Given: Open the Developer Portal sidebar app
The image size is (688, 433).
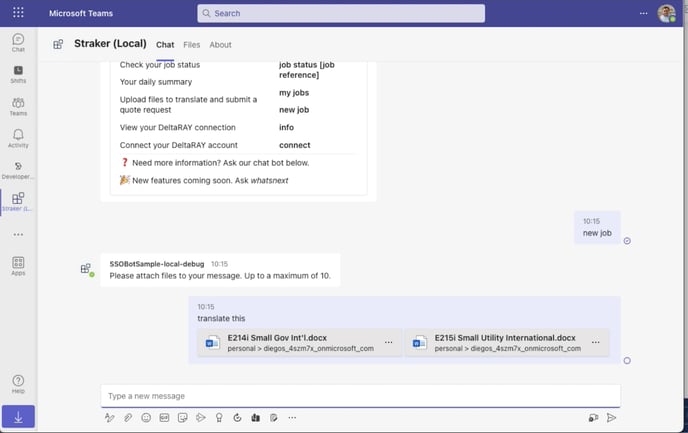Looking at the screenshot, I should coord(18,170).
